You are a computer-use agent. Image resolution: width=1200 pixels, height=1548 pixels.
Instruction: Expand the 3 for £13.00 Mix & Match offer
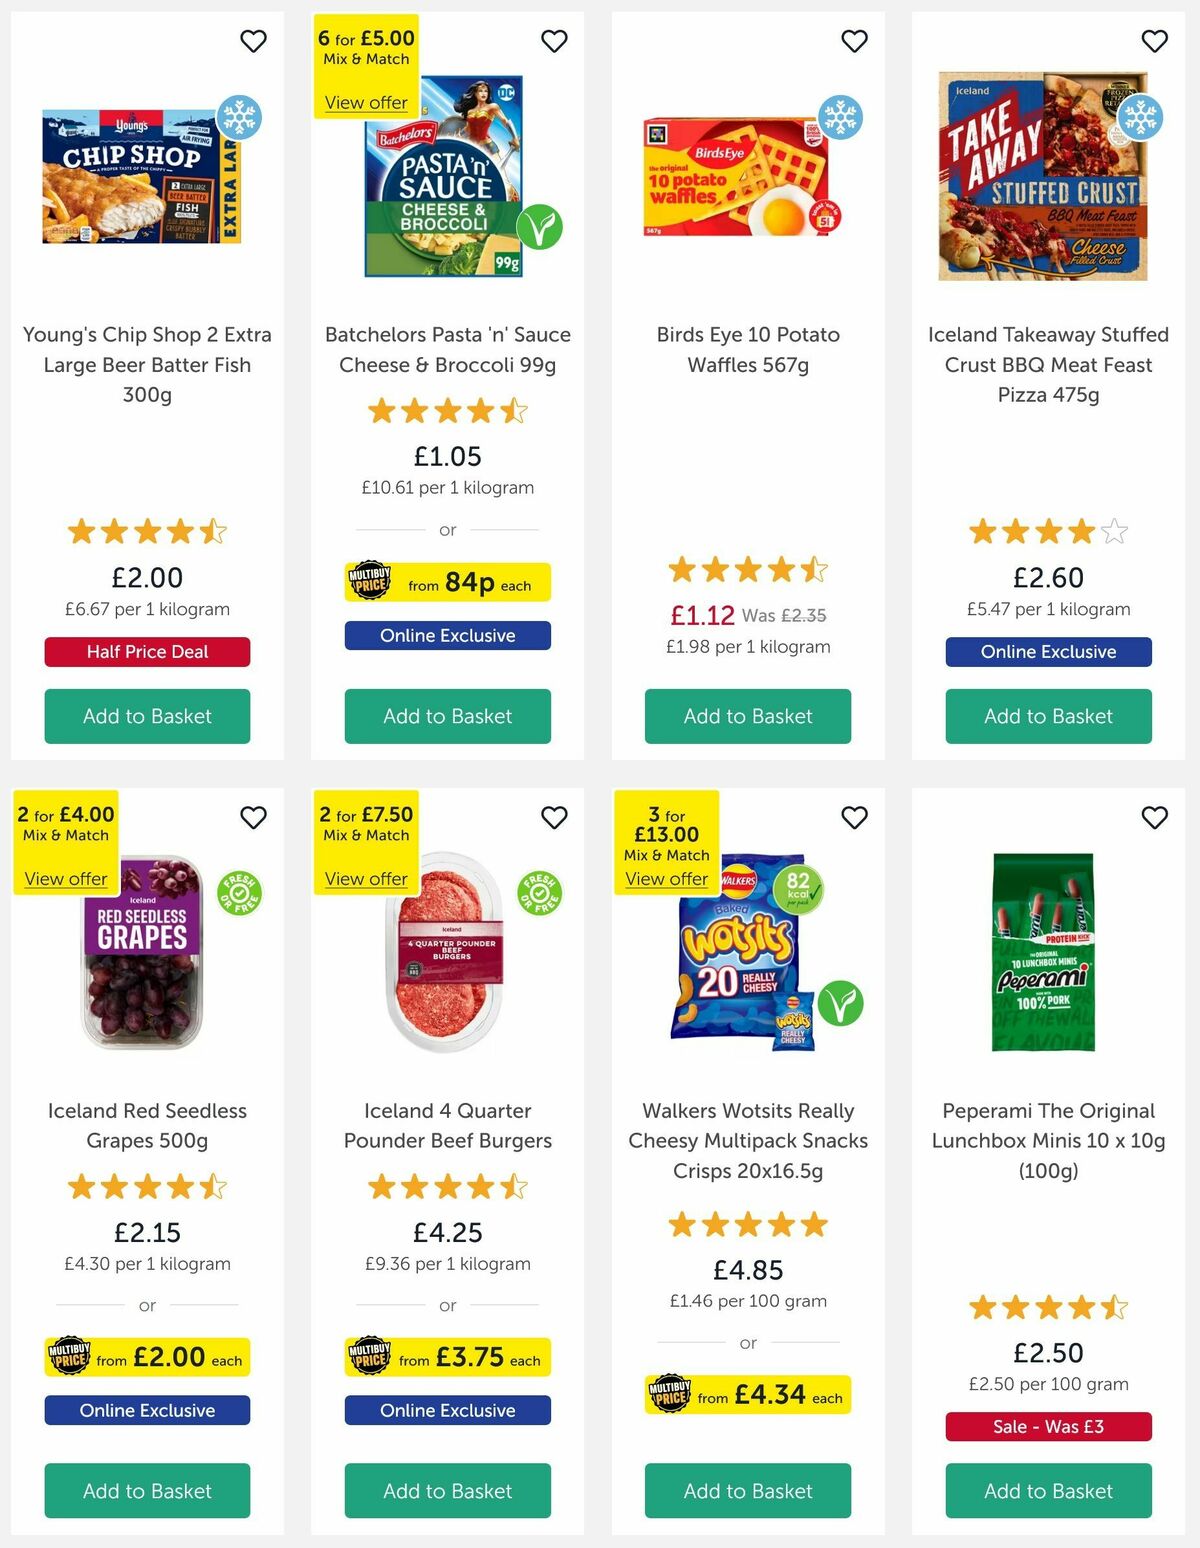[x=666, y=879]
